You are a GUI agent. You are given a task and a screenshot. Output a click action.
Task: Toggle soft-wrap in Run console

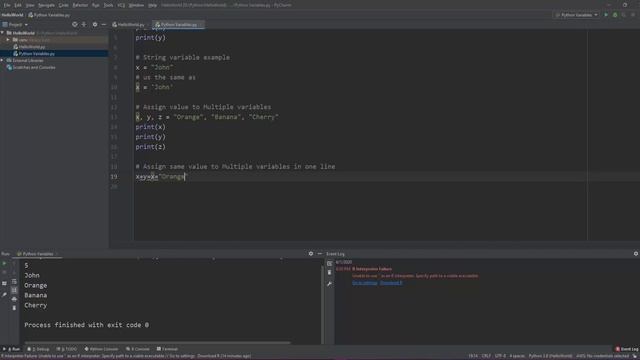pyautogui.click(x=14, y=282)
